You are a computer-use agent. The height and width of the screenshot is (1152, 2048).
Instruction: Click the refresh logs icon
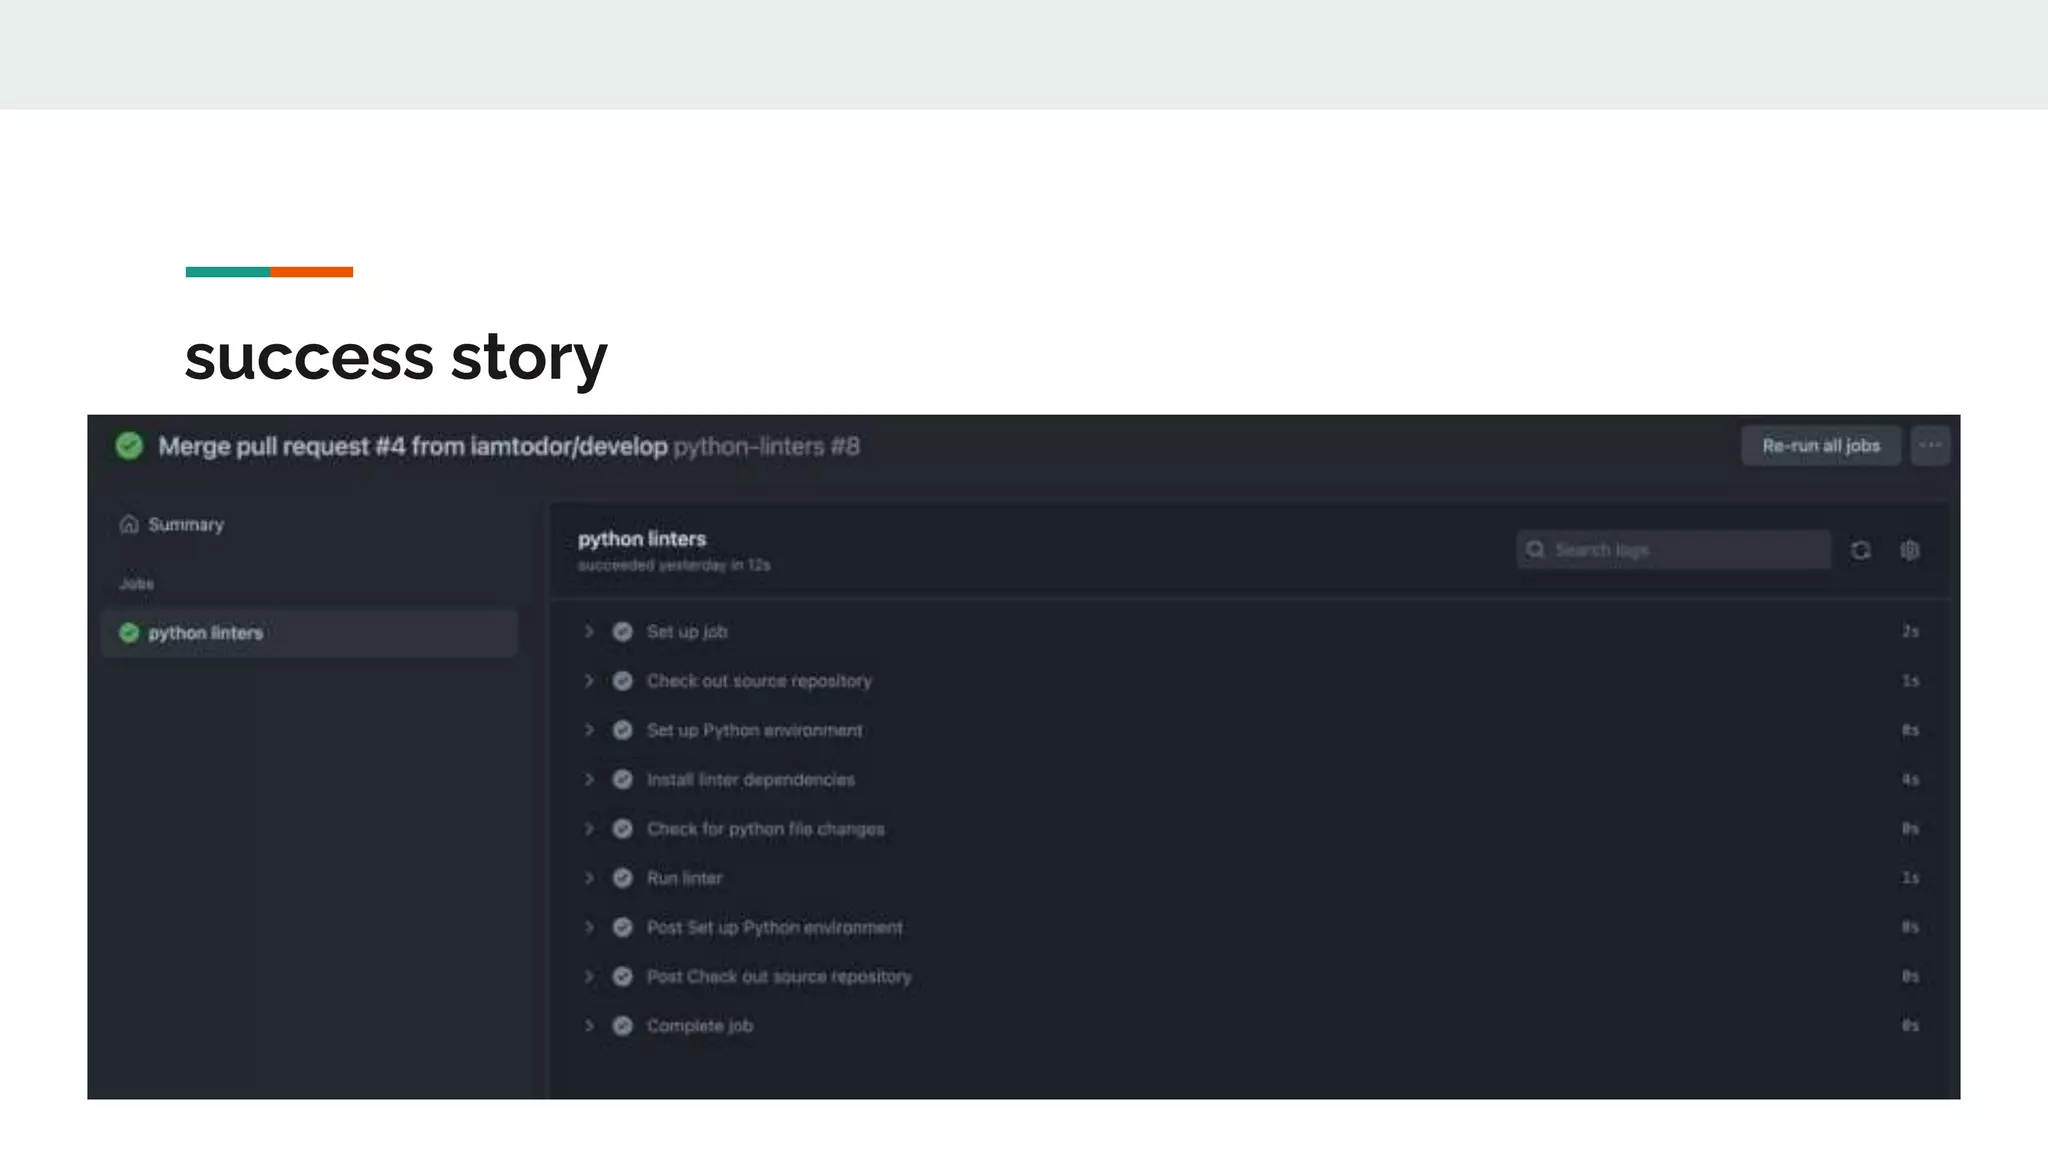point(1860,550)
